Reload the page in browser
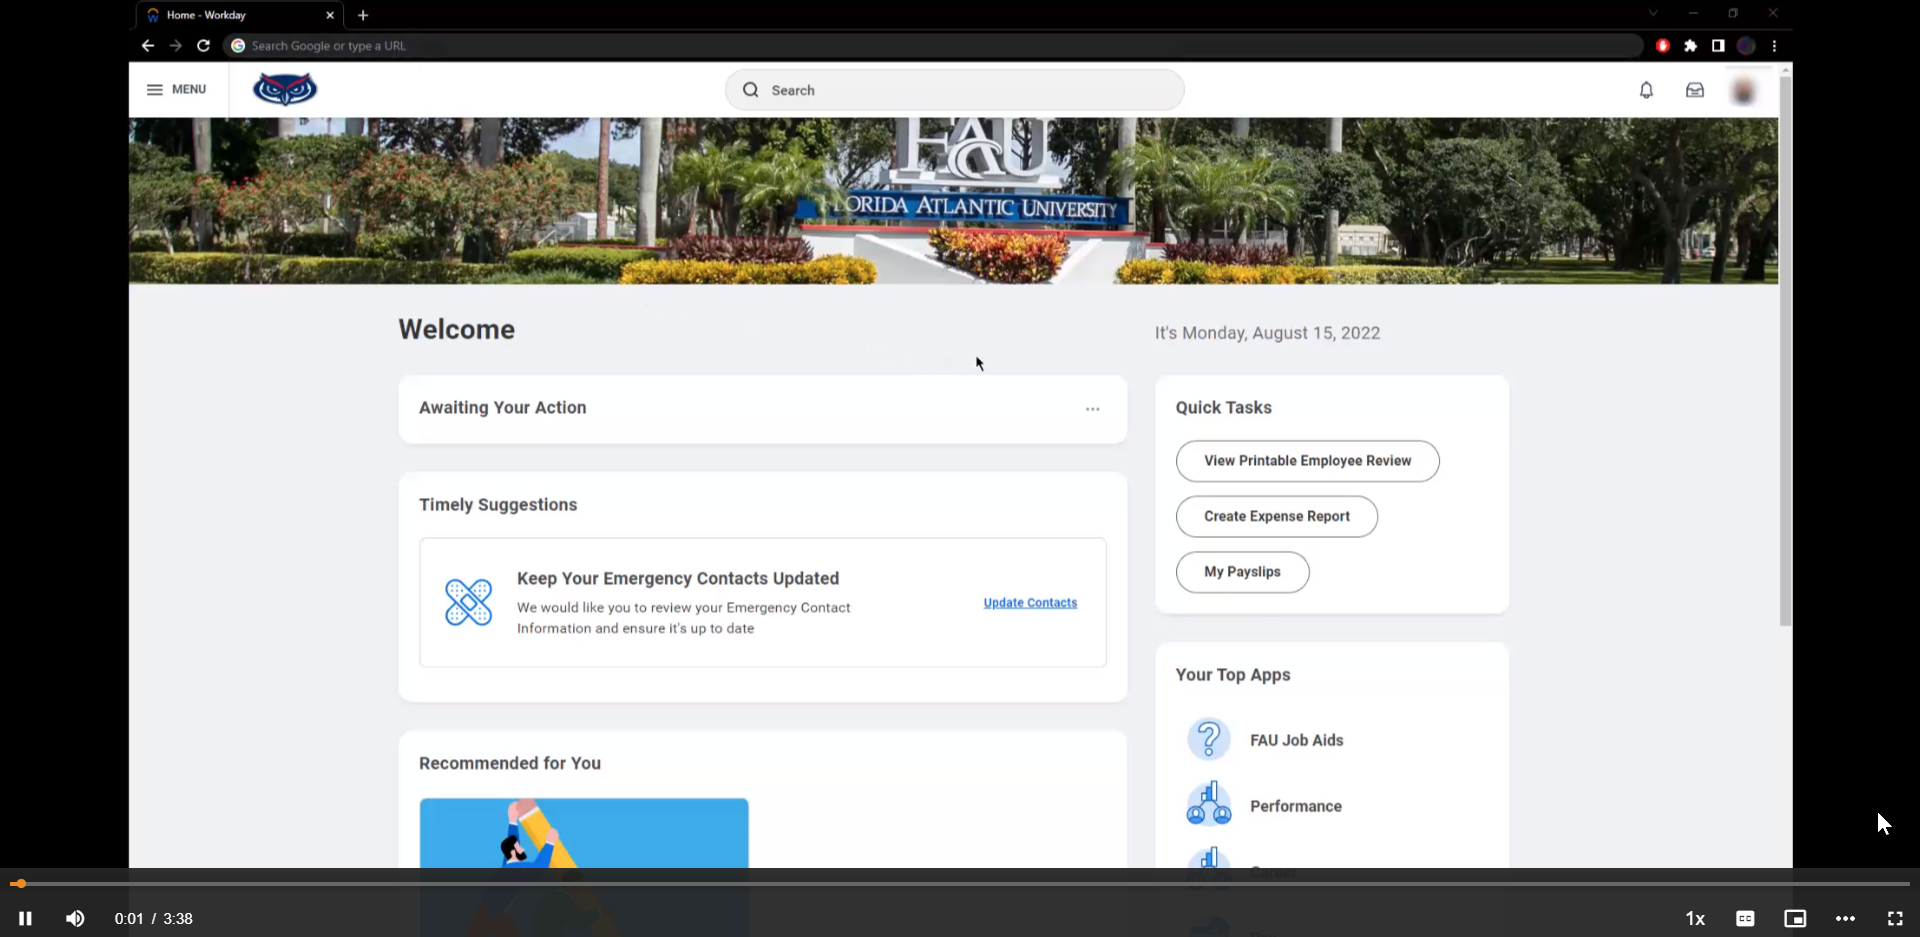1920x937 pixels. point(203,46)
